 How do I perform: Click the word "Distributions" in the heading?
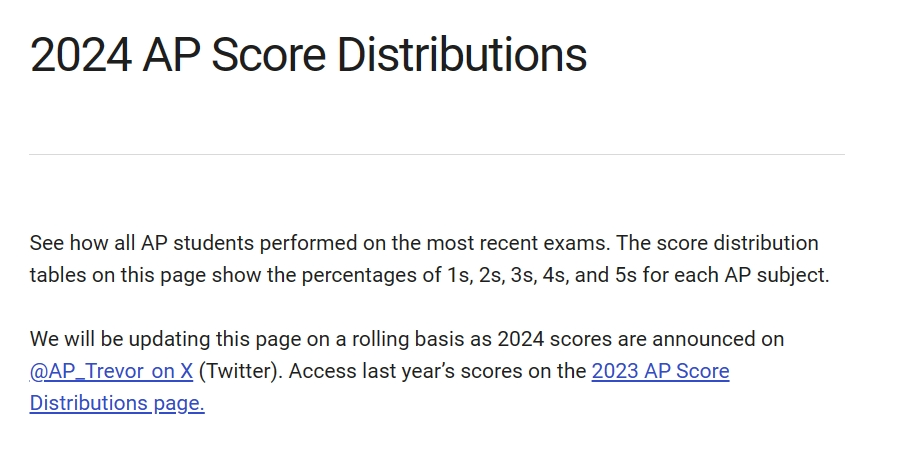(x=462, y=55)
